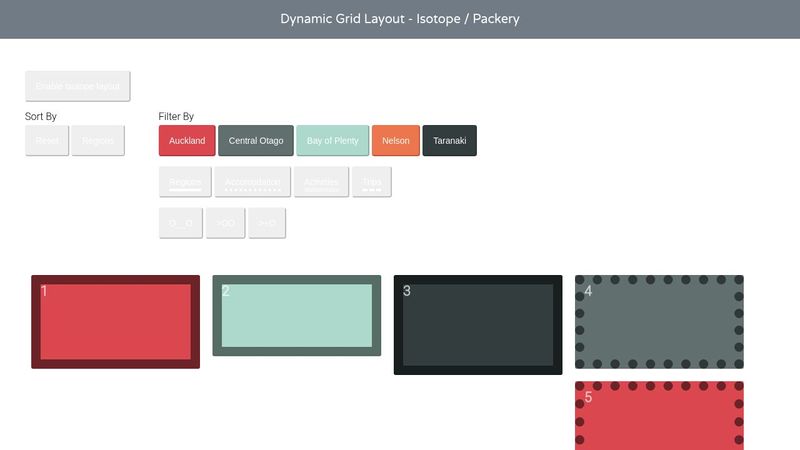Select the Trips filter with dashed underline
Viewport: 800px width, 450px height.
[x=371, y=182]
